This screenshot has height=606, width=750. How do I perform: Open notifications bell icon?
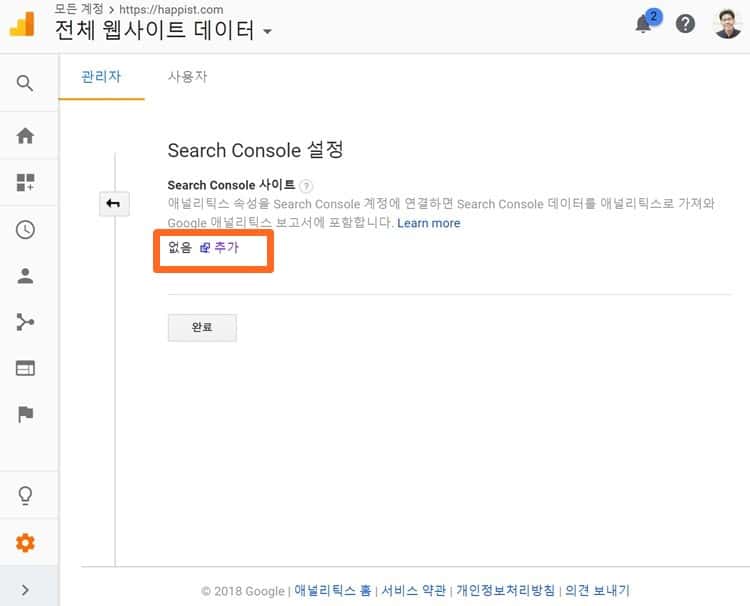point(644,24)
